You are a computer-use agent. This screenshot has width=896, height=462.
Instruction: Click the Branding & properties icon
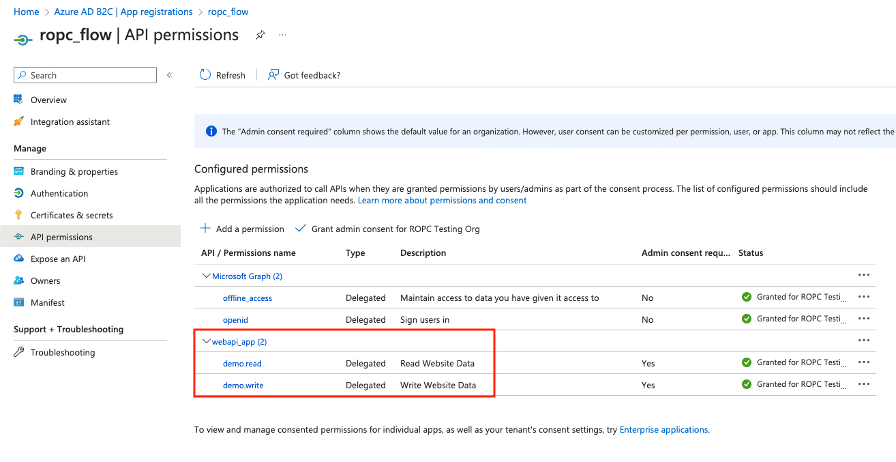point(19,171)
